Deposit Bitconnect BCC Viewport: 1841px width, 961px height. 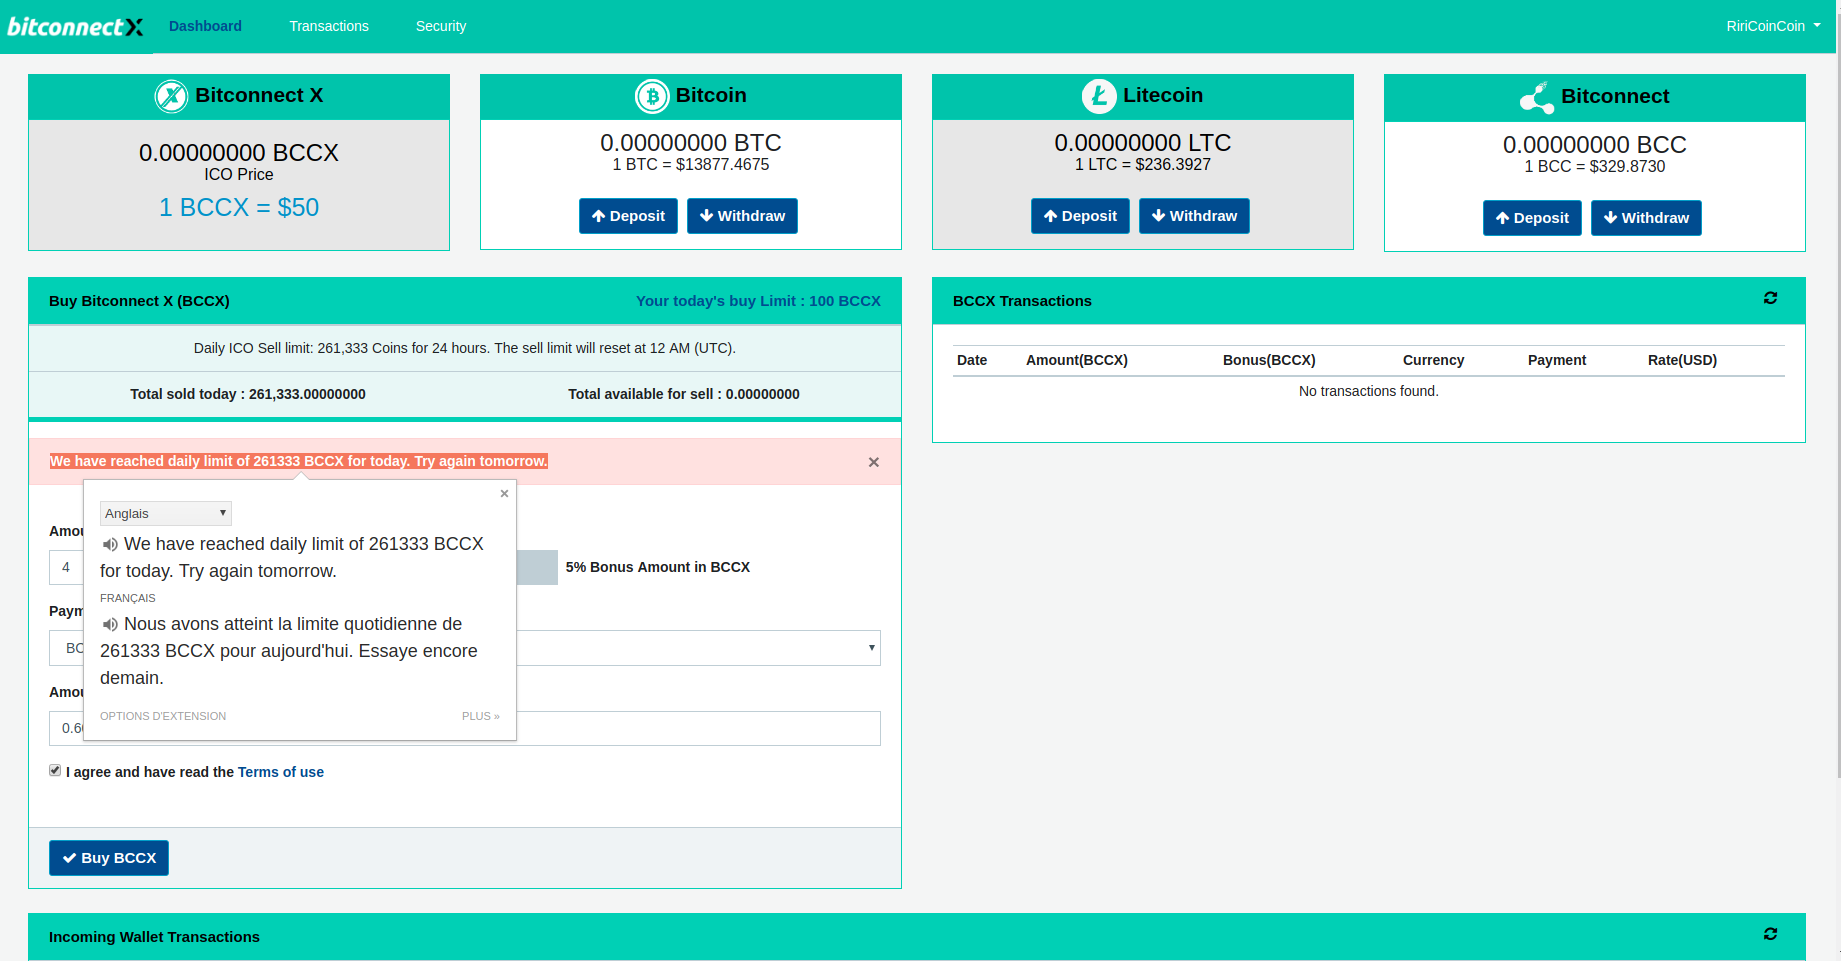point(1532,218)
